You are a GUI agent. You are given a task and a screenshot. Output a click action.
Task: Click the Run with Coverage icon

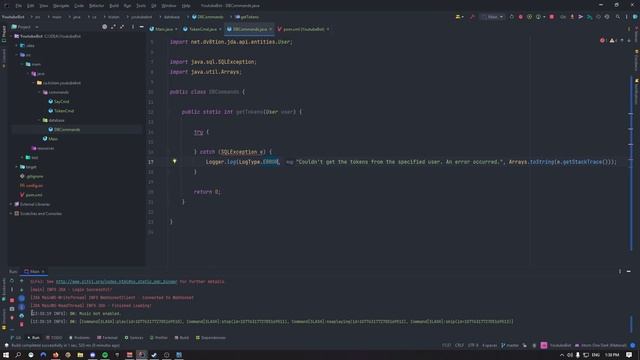529,17
